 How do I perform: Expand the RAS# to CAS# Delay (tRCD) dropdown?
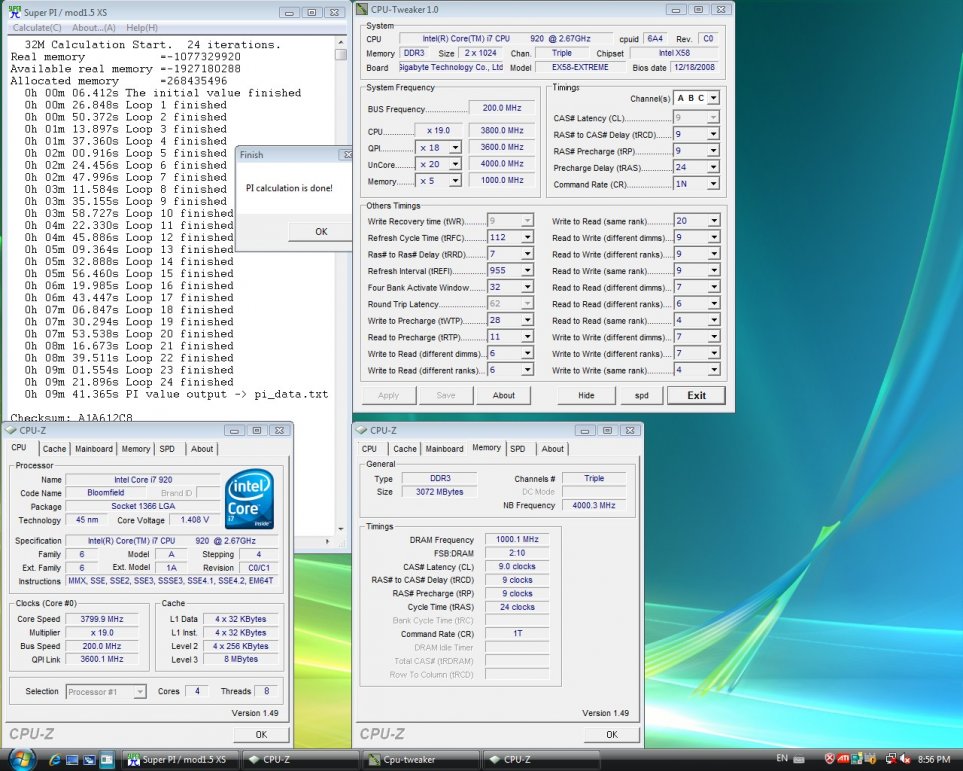713,134
